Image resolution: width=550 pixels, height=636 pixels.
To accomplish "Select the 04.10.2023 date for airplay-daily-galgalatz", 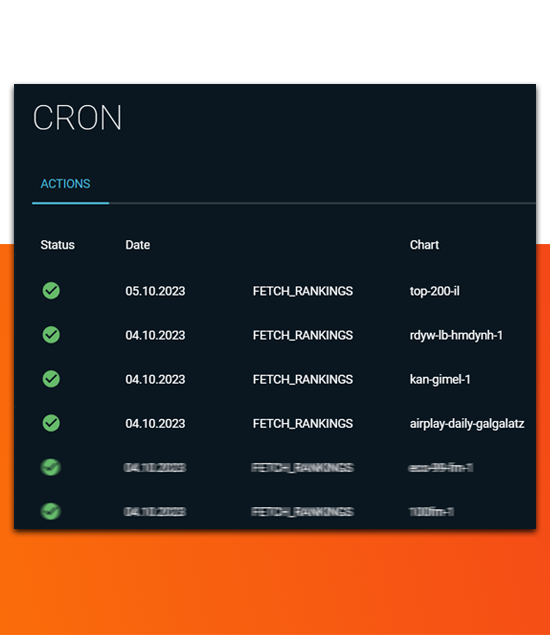I will click(x=155, y=424).
